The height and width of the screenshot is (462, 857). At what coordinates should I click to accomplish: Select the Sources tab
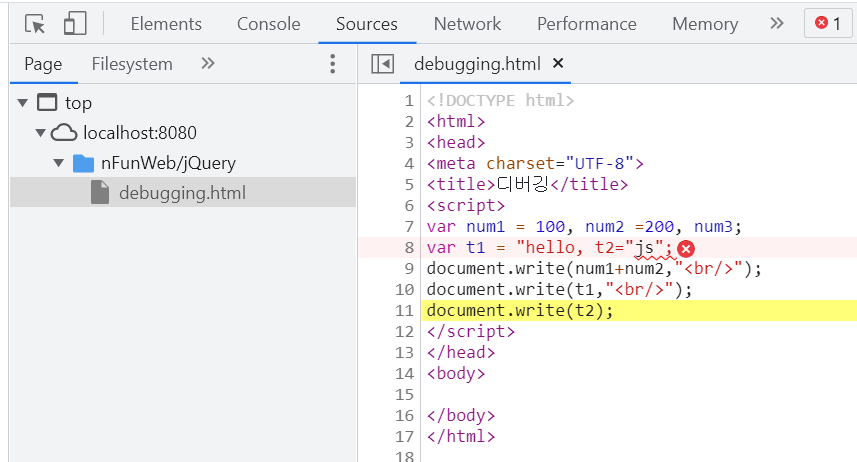[x=367, y=24]
